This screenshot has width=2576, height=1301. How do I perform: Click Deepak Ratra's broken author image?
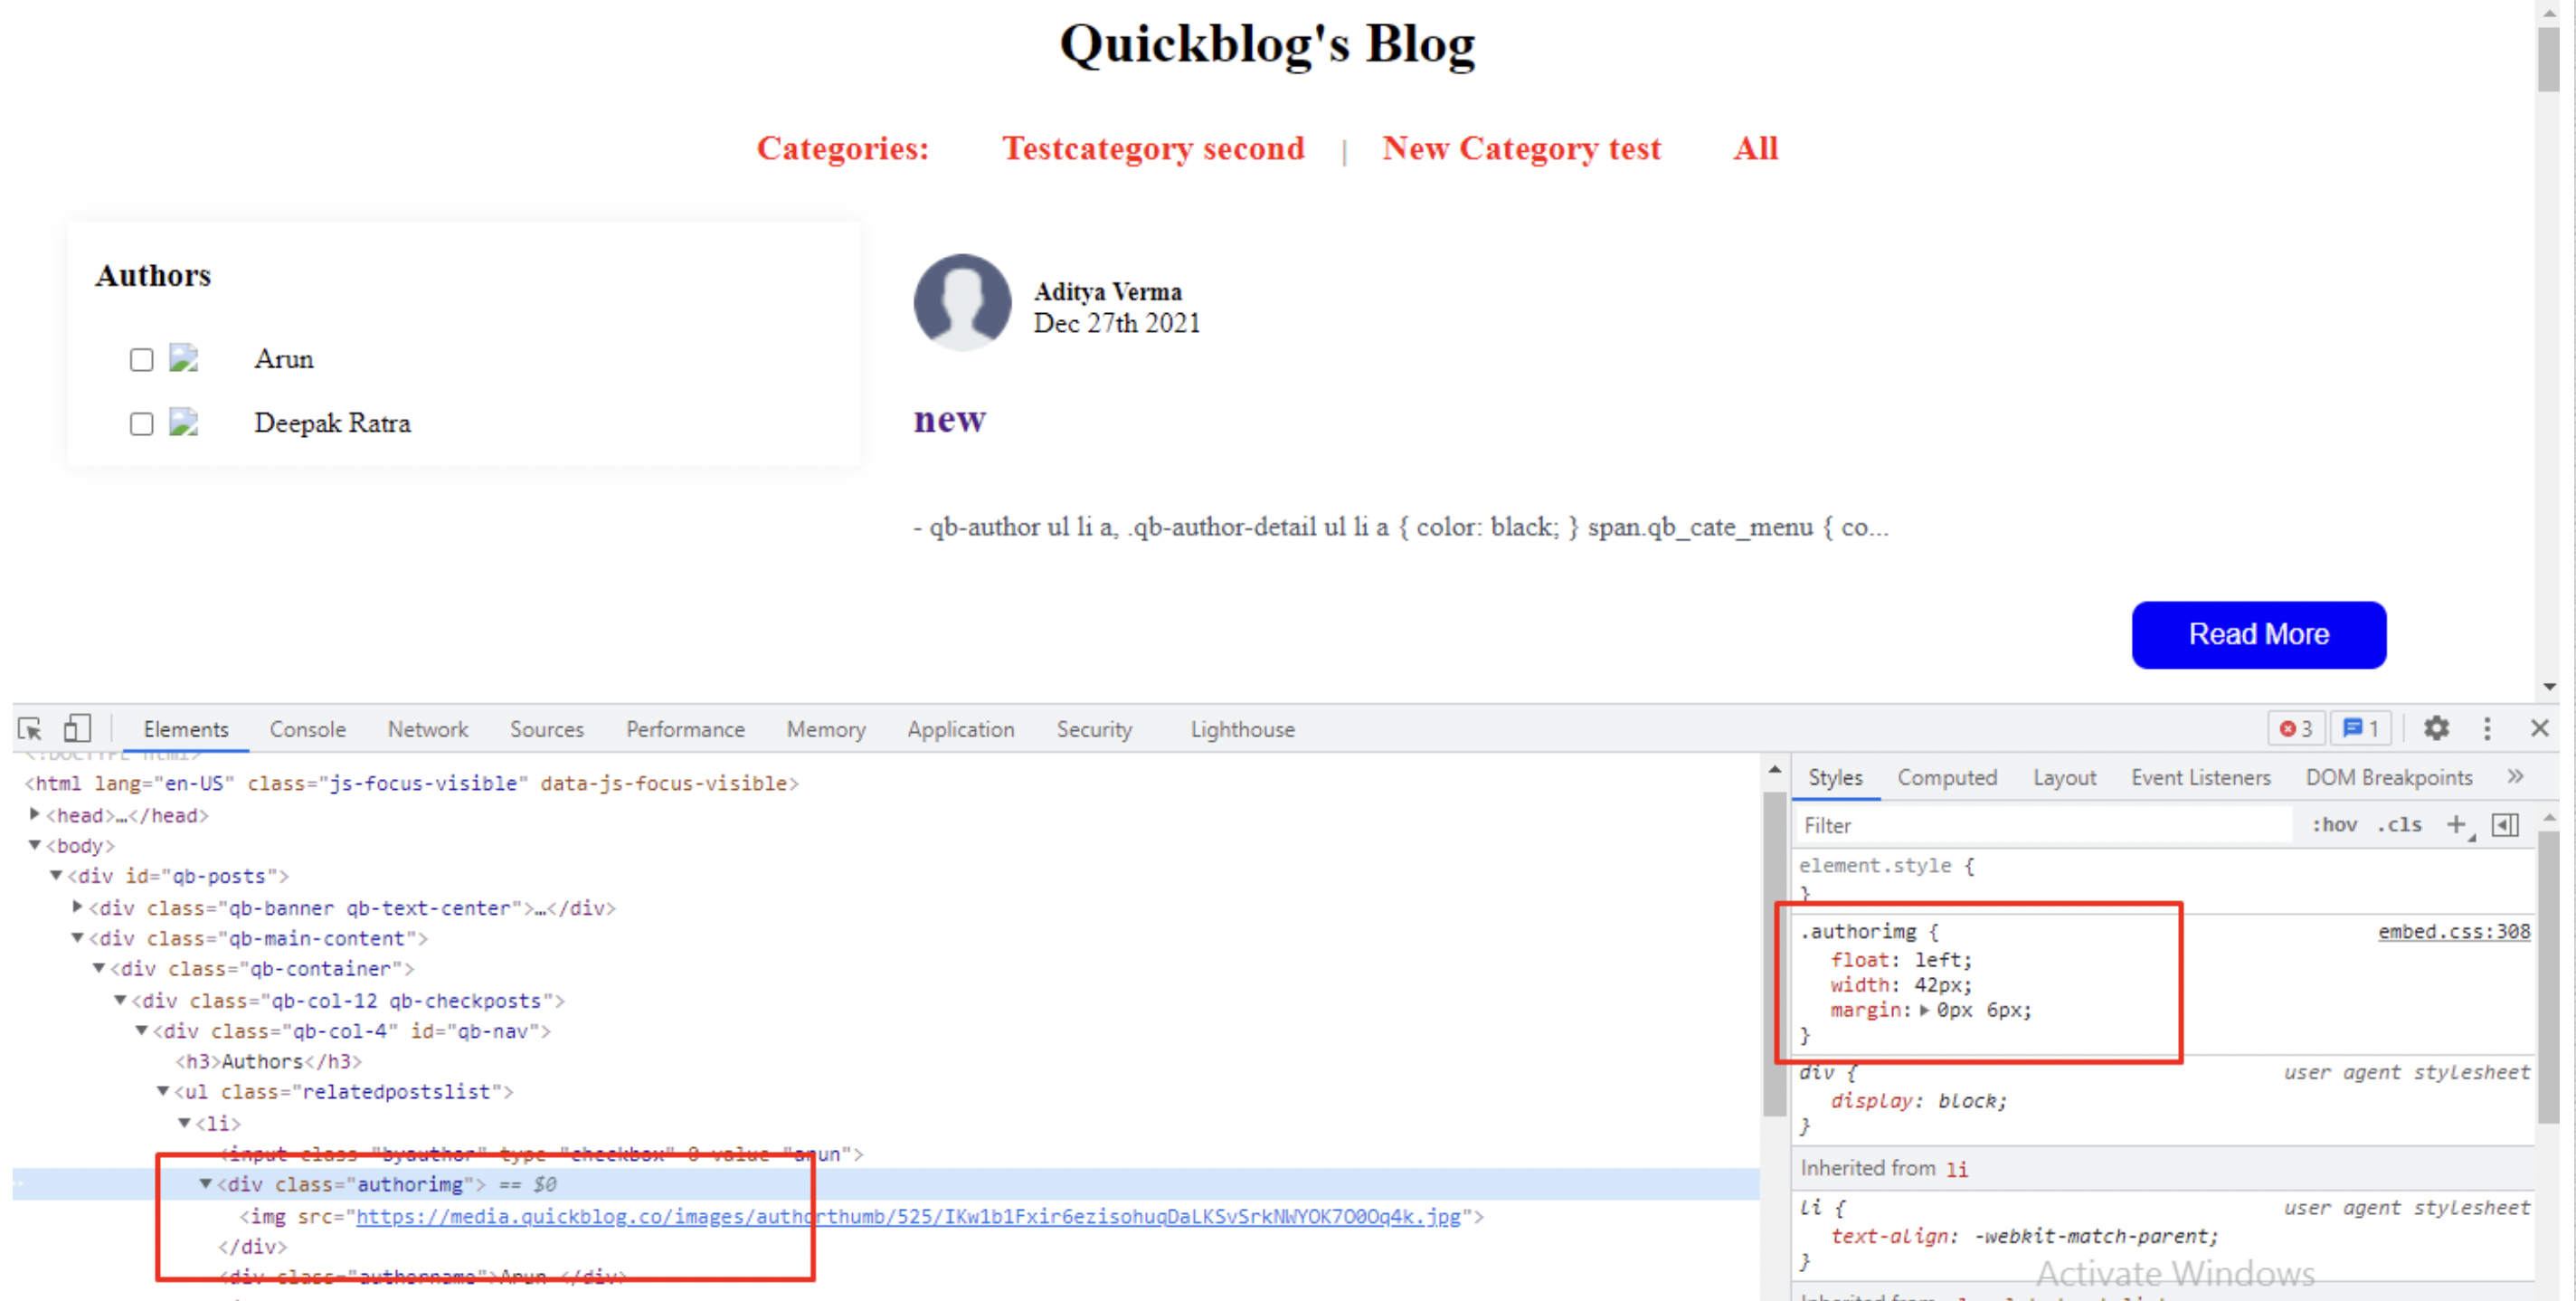click(184, 422)
